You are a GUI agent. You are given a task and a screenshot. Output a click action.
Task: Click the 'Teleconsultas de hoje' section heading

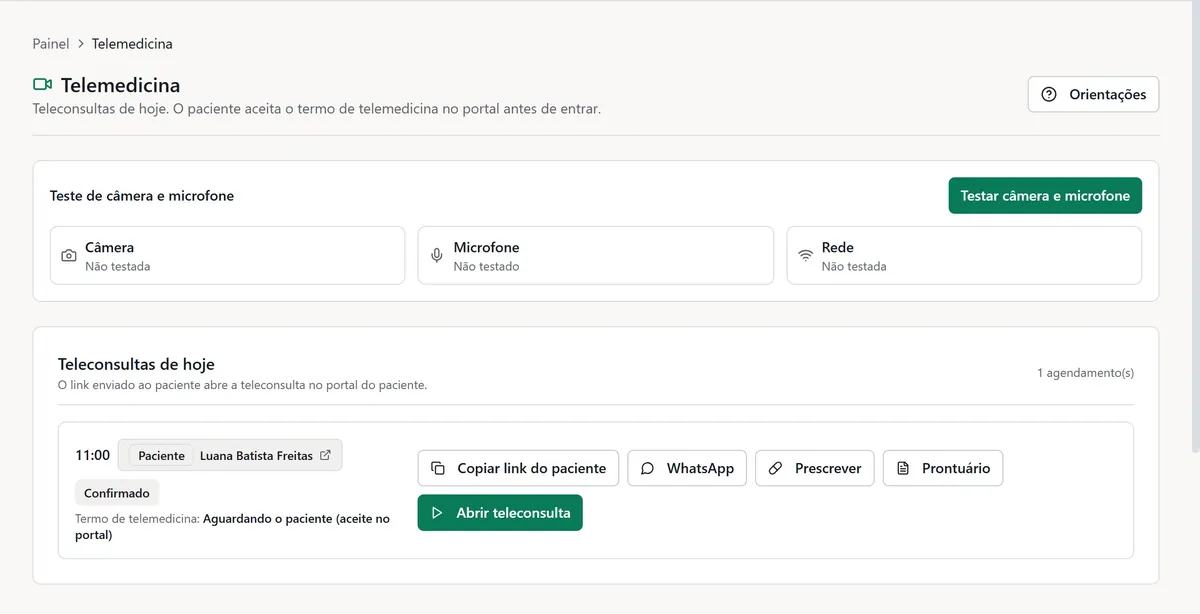click(x=136, y=364)
